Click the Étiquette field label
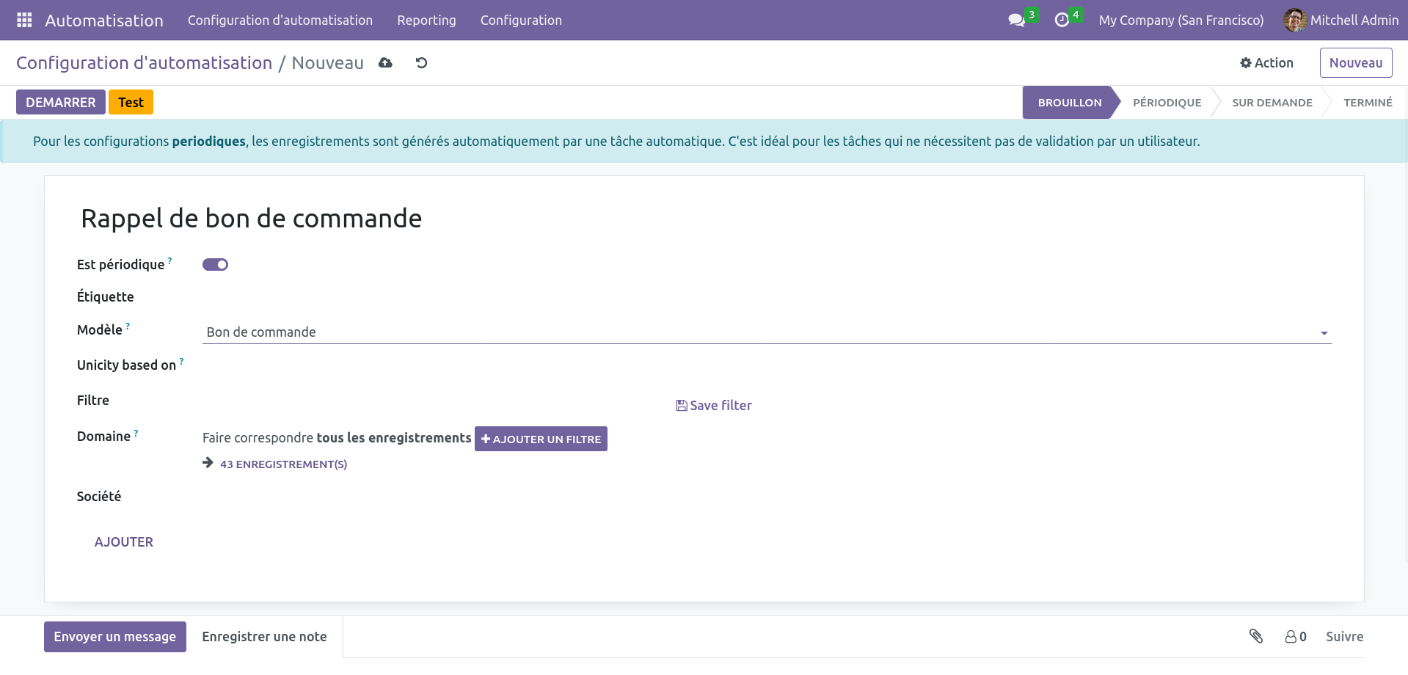 click(105, 297)
